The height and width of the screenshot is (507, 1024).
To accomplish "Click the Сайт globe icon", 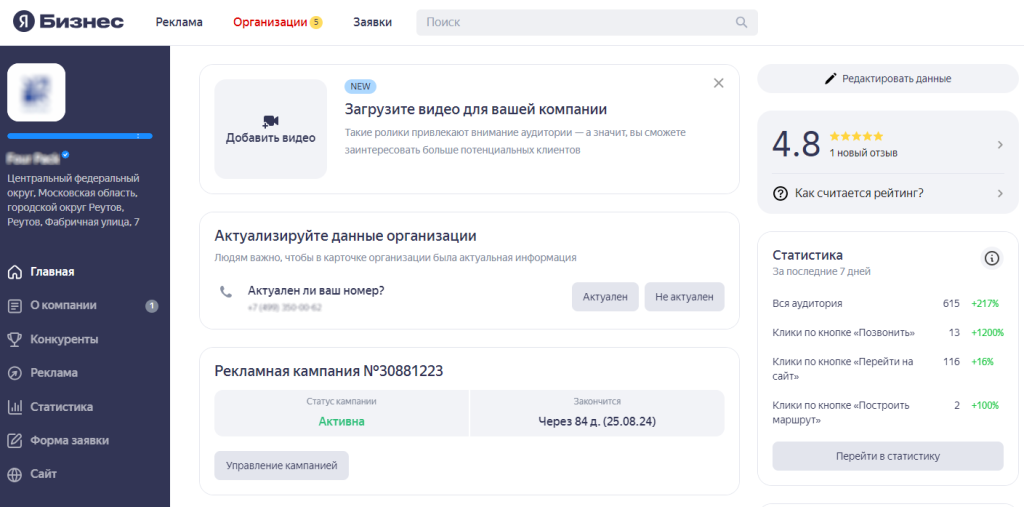I will (x=14, y=474).
